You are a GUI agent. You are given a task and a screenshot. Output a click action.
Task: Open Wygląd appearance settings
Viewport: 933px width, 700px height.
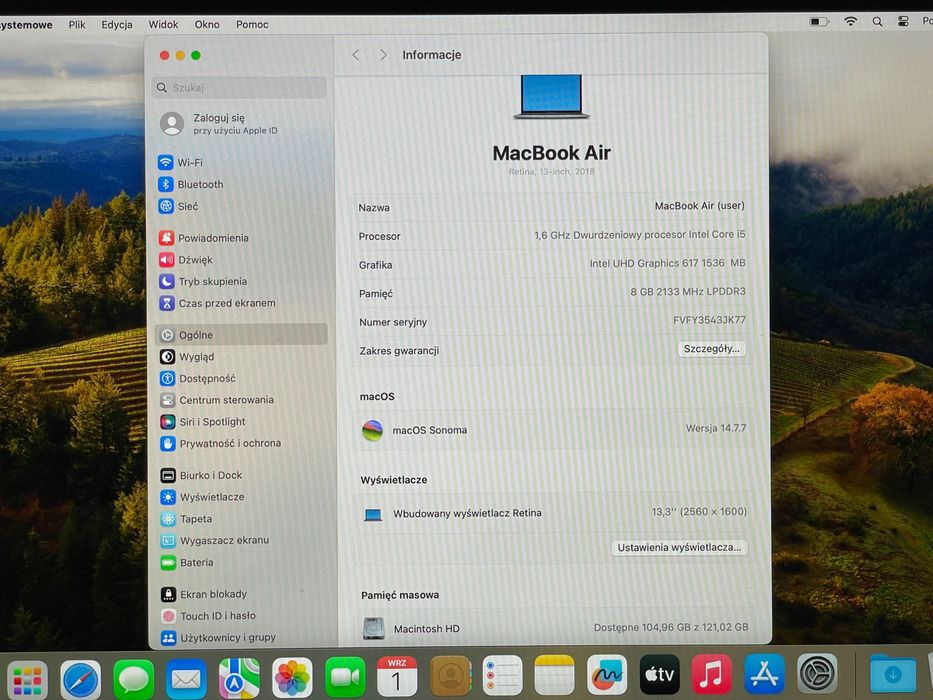(187, 357)
